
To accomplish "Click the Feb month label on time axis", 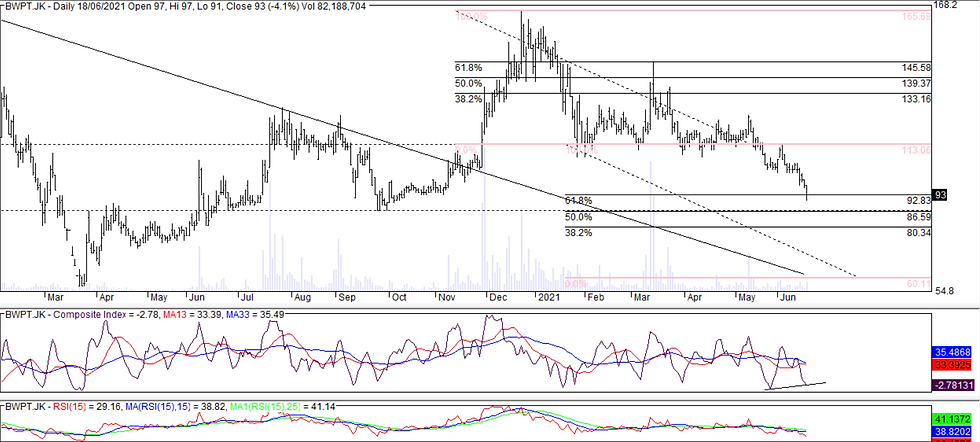I will point(596,298).
